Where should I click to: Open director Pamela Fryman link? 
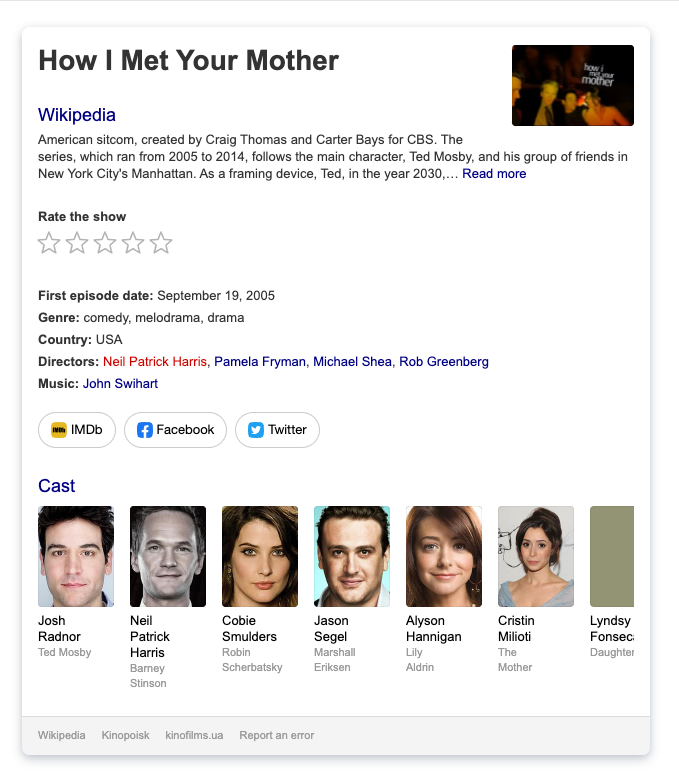(x=260, y=362)
